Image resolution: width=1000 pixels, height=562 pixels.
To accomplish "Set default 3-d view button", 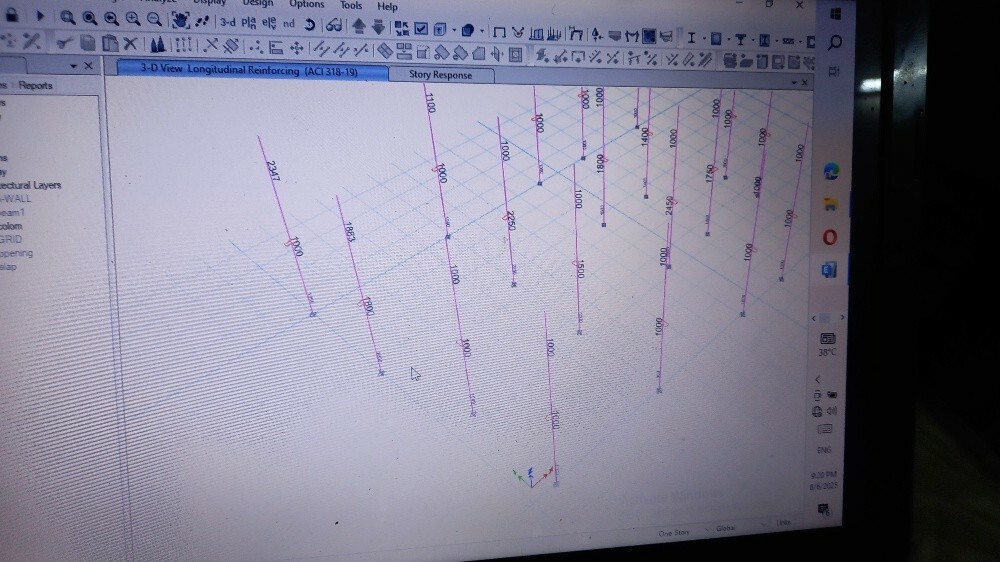I will (x=228, y=22).
